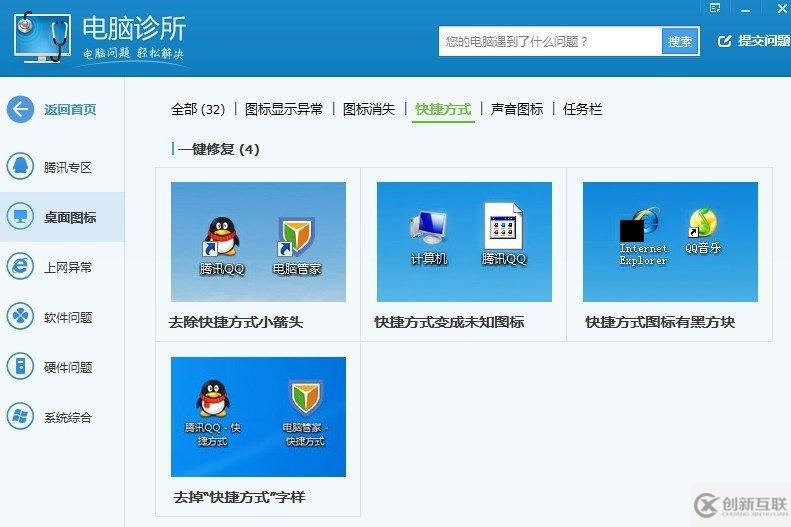Switch to the 图标消失 tab
Image resolution: width=791 pixels, height=527 pixels.
pyautogui.click(x=369, y=109)
